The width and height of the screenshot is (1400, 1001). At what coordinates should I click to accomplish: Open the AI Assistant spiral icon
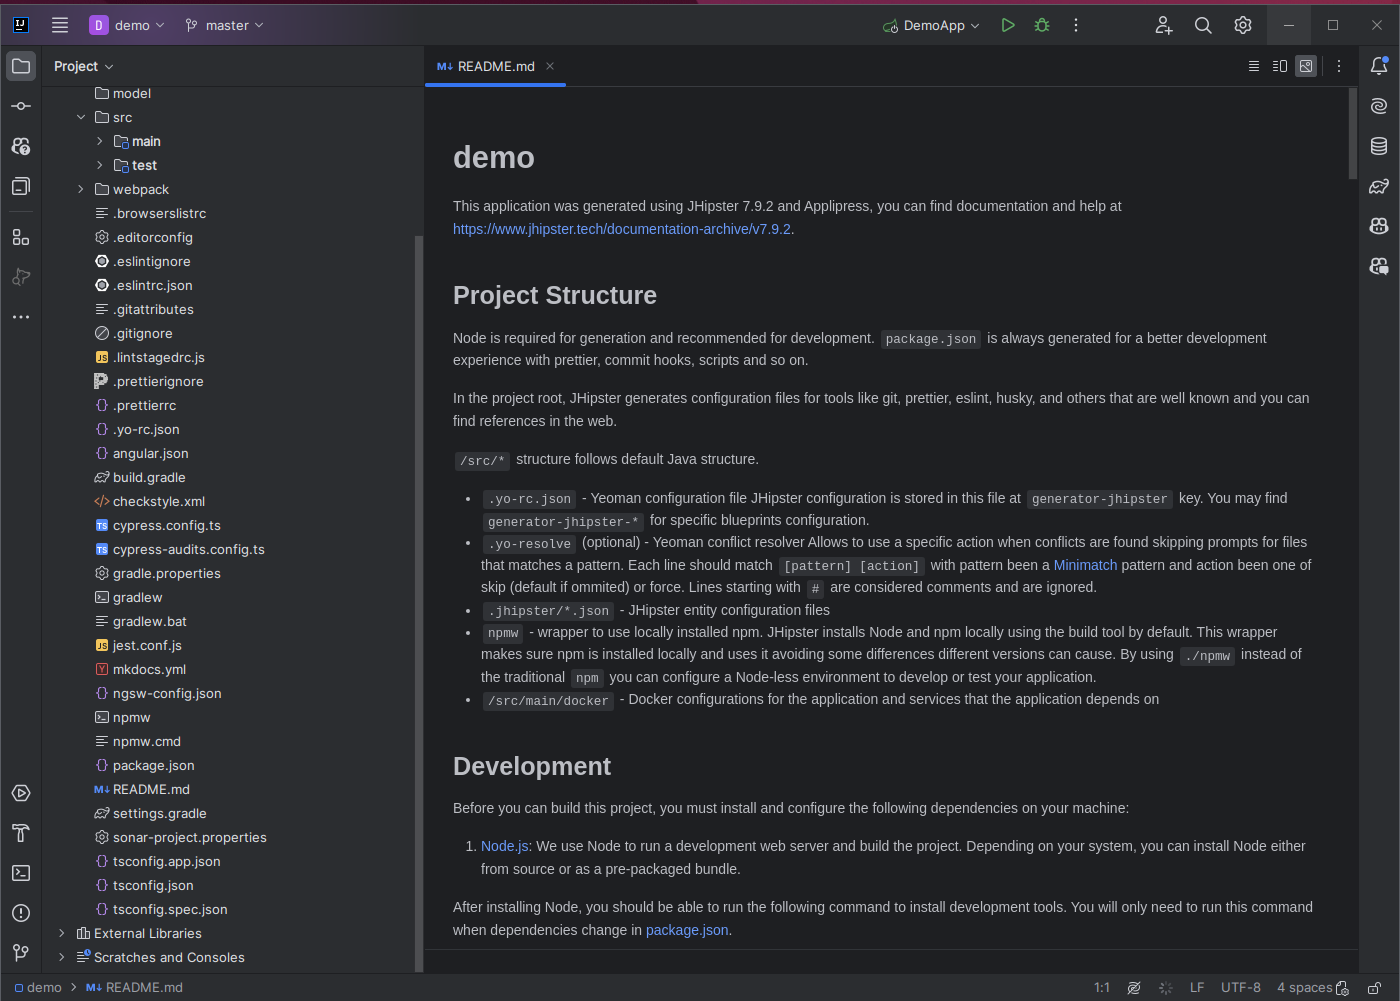[x=1379, y=106]
